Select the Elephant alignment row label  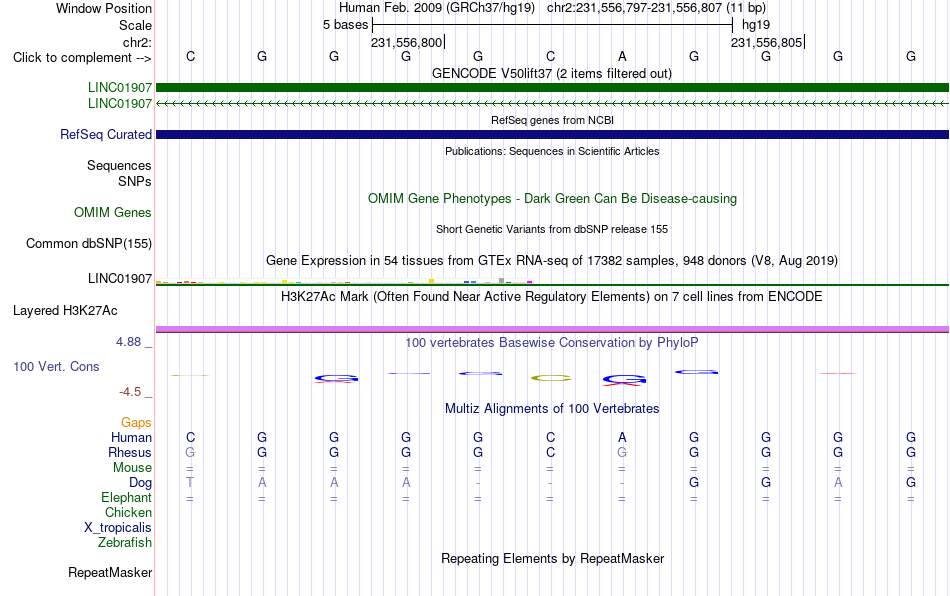pyautogui.click(x=126, y=497)
